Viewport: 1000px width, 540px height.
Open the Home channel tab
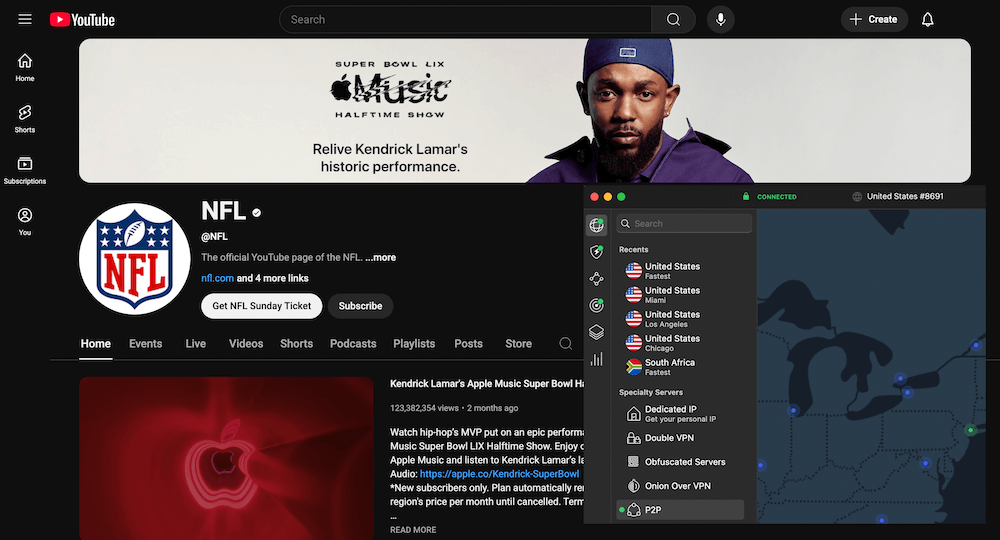[96, 344]
